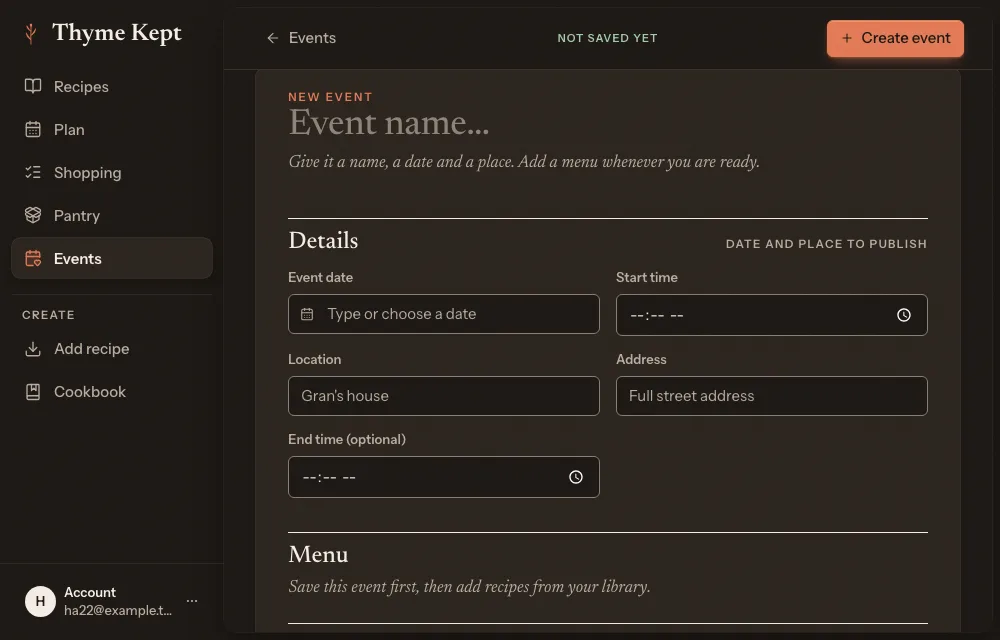Viewport: 1000px width, 640px height.
Task: Click the CREATE sidebar section label
Action: [x=48, y=315]
